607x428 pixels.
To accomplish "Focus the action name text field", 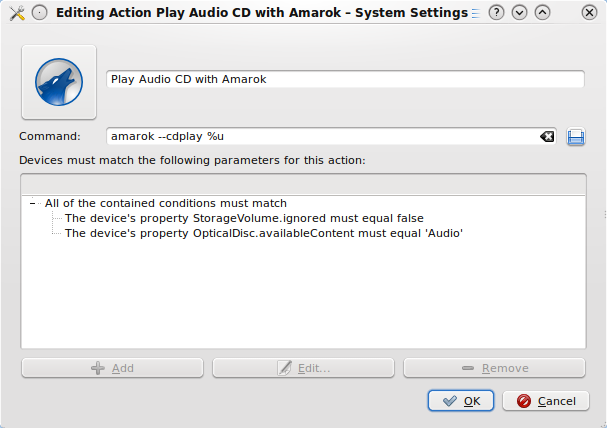I will [345, 80].
